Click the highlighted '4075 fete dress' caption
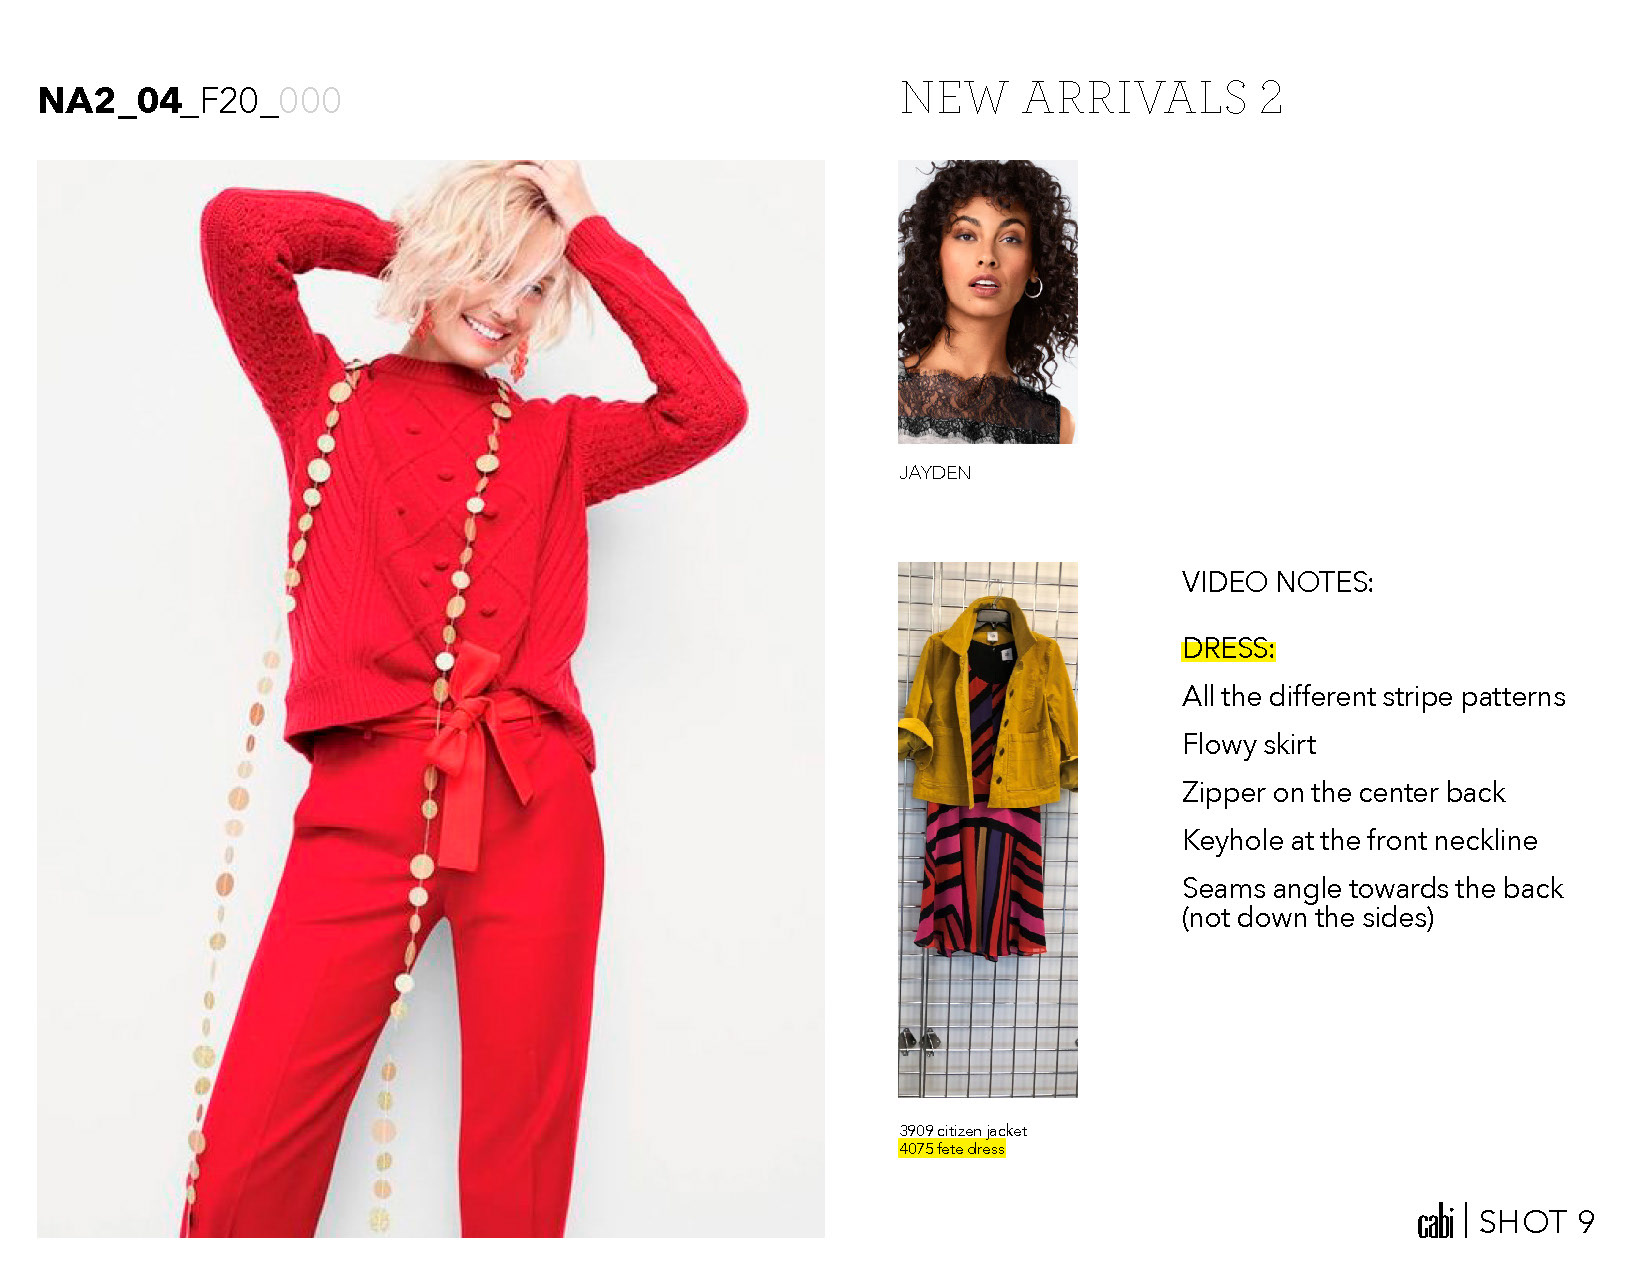 951,1148
